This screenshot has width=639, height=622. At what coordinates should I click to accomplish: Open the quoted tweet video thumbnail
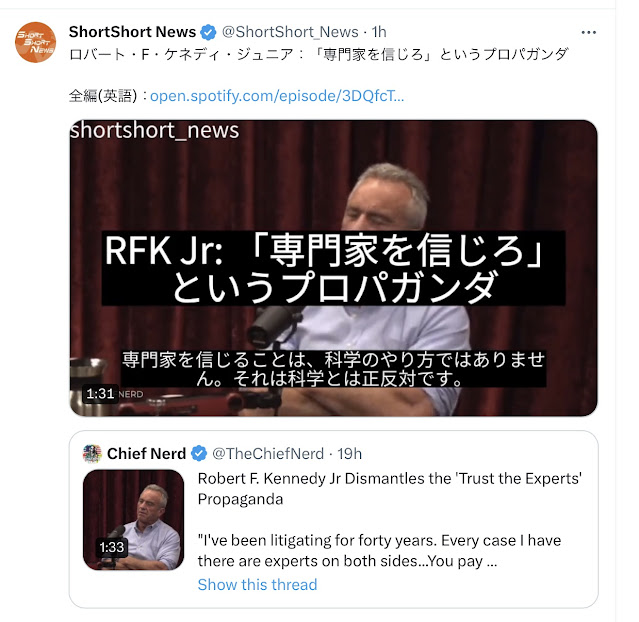(134, 520)
